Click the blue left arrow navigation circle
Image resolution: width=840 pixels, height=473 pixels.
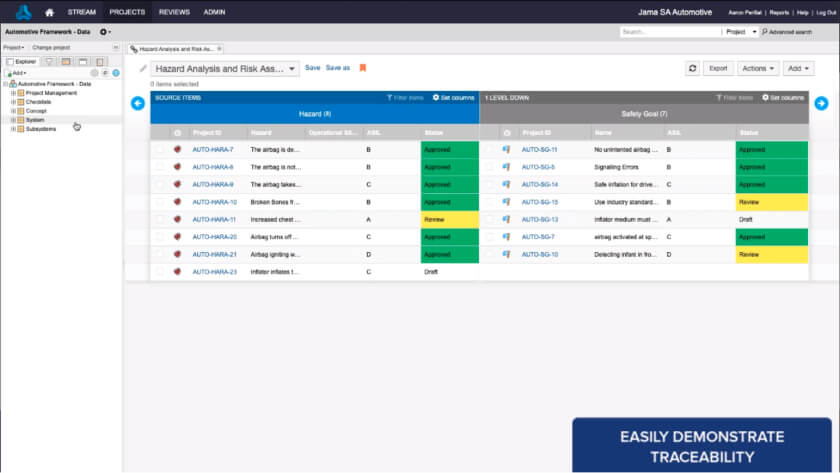pos(138,103)
